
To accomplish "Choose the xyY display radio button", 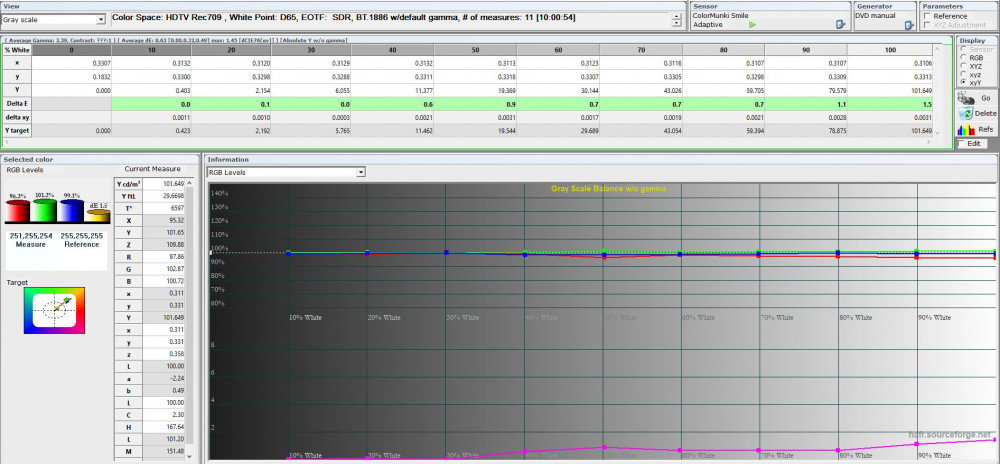I will (x=962, y=81).
